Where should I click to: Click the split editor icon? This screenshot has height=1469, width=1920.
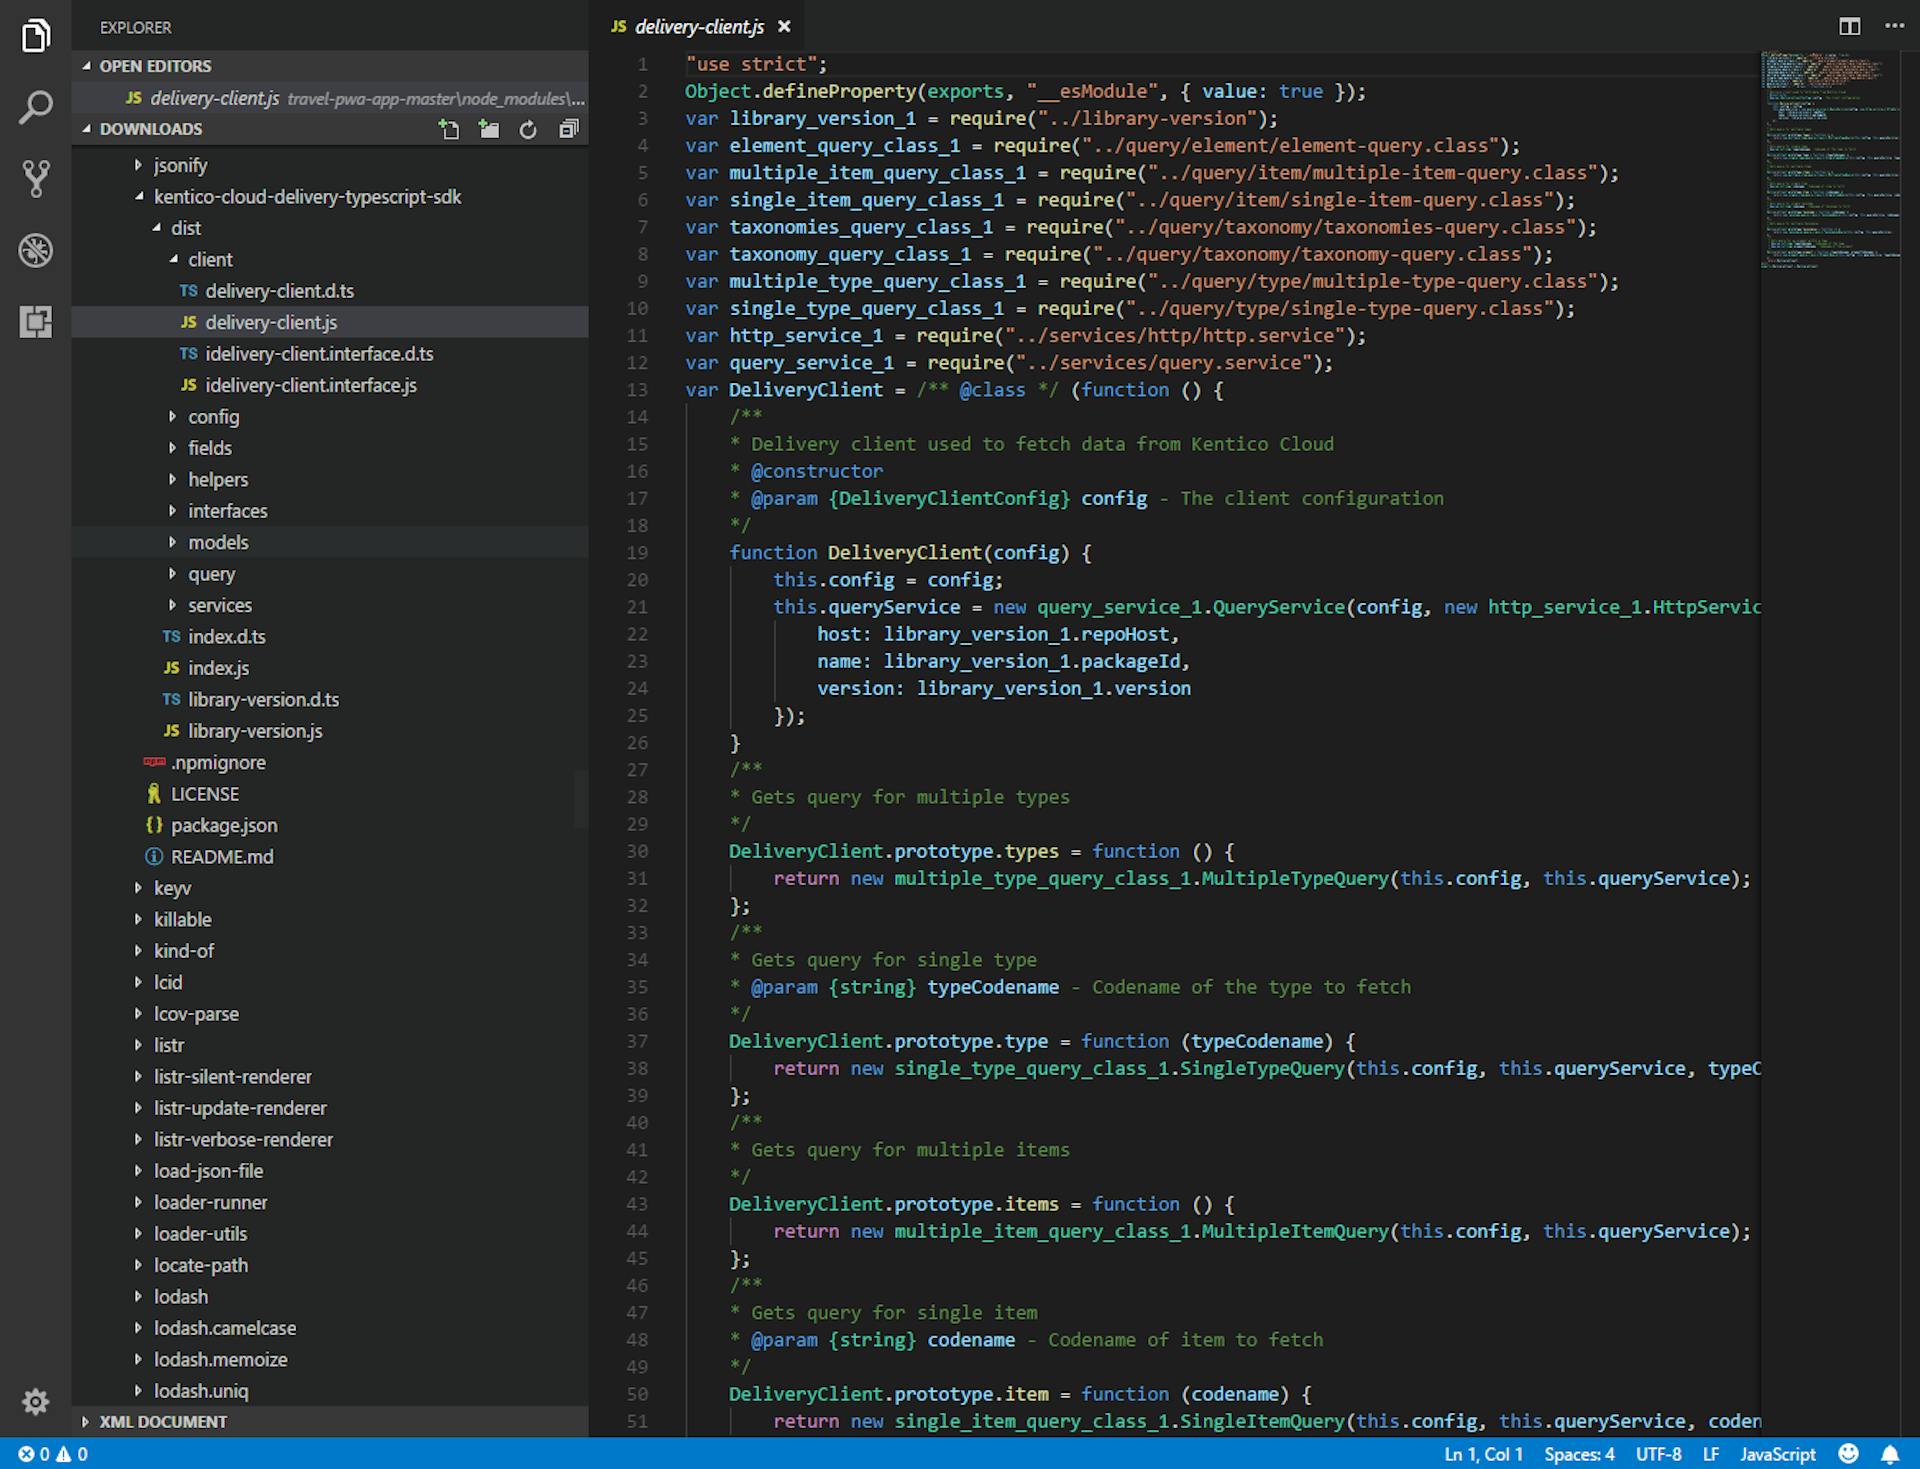click(1849, 26)
